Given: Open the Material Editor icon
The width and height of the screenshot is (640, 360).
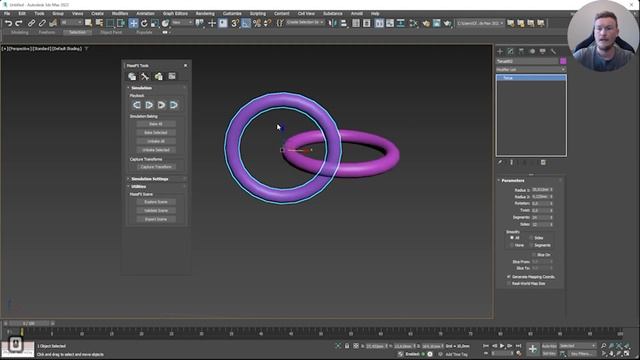Looking at the screenshot, I should (413, 23).
